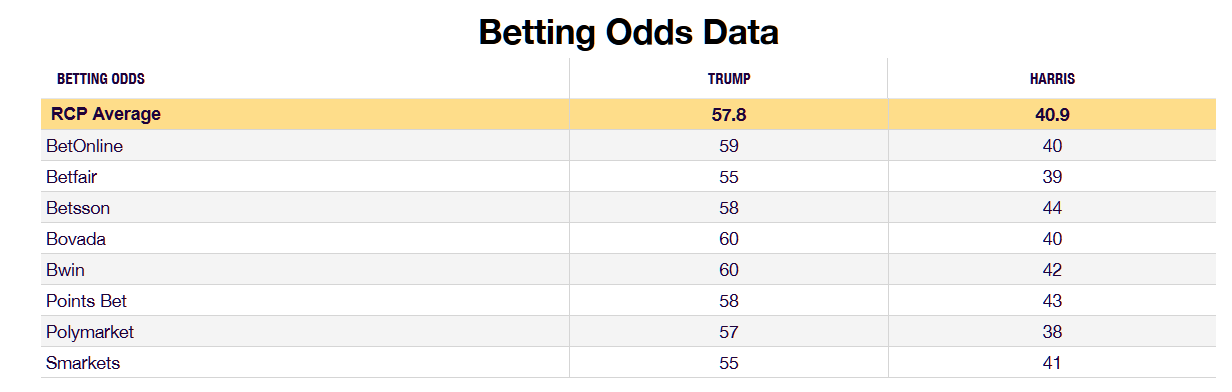The height and width of the screenshot is (392, 1232).
Task: Open the Bwin row link
Action: (65, 270)
